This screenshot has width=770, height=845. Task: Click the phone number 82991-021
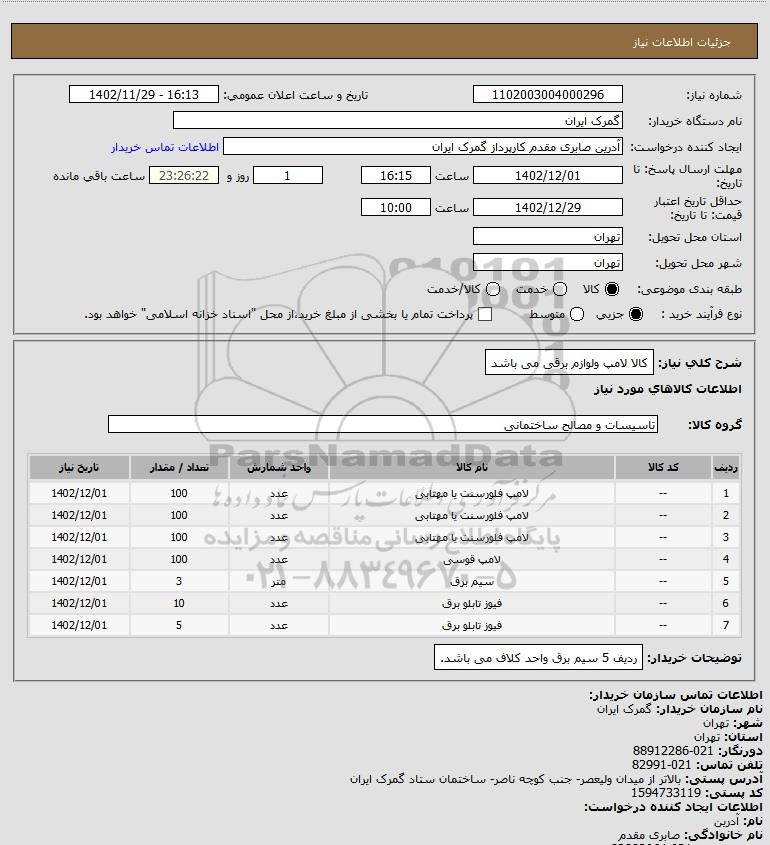coord(661,765)
